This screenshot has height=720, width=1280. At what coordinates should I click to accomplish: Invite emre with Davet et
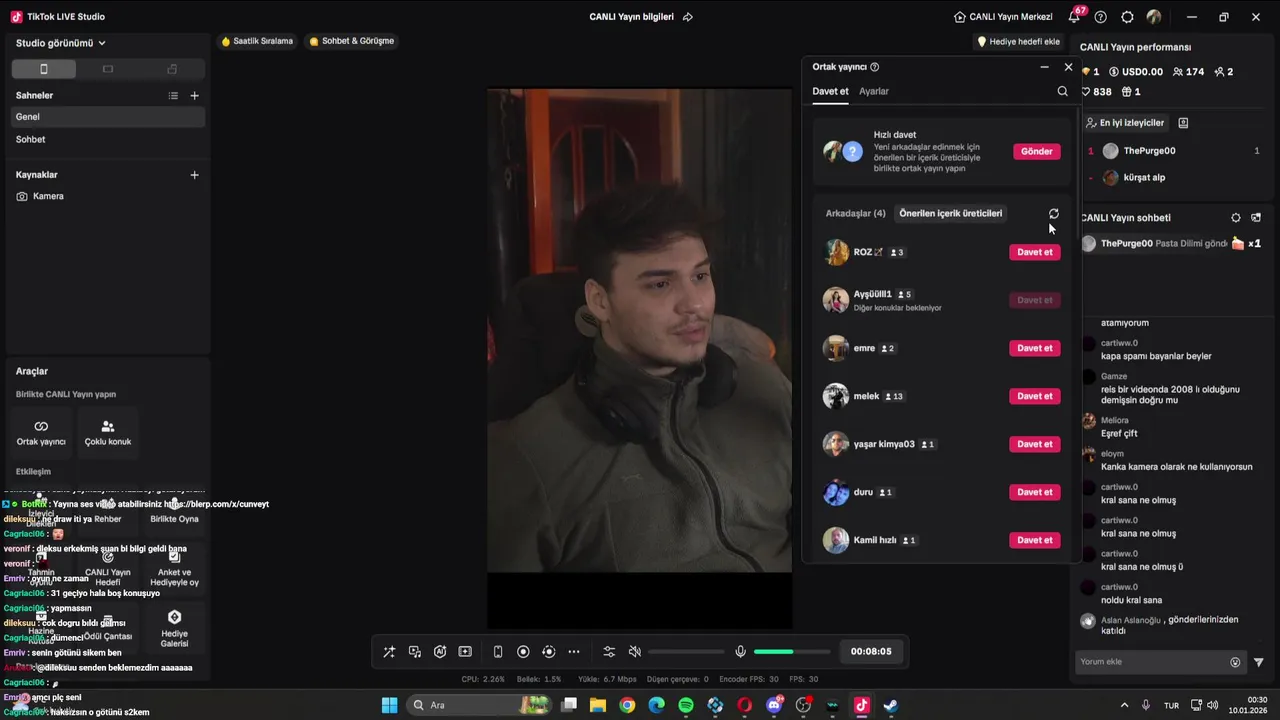click(x=1035, y=348)
